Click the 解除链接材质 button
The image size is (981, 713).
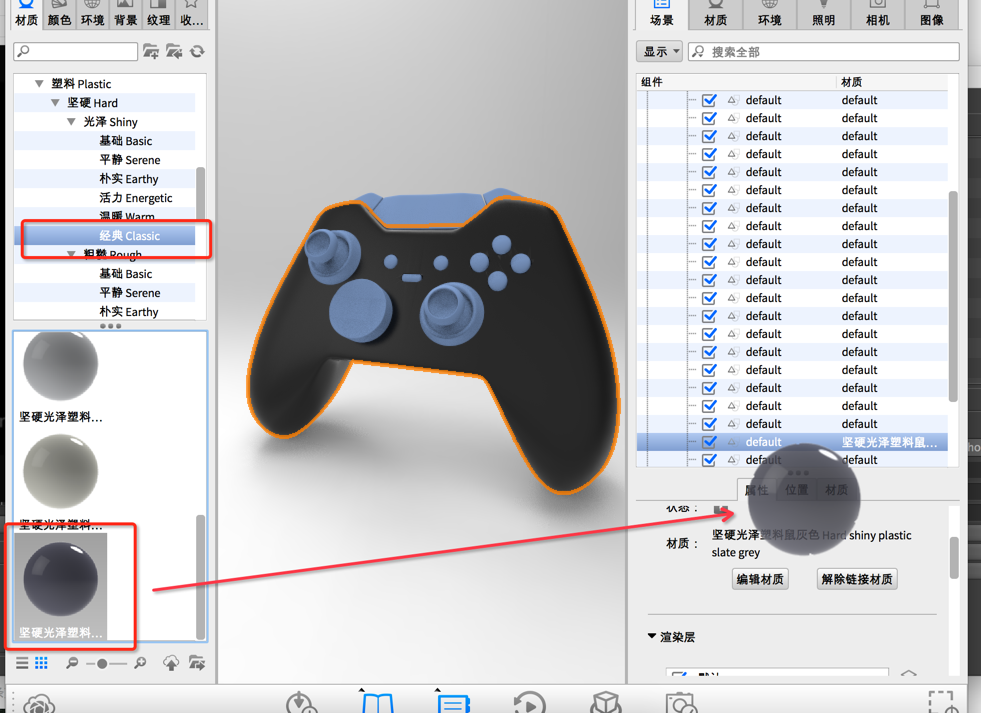(857, 579)
